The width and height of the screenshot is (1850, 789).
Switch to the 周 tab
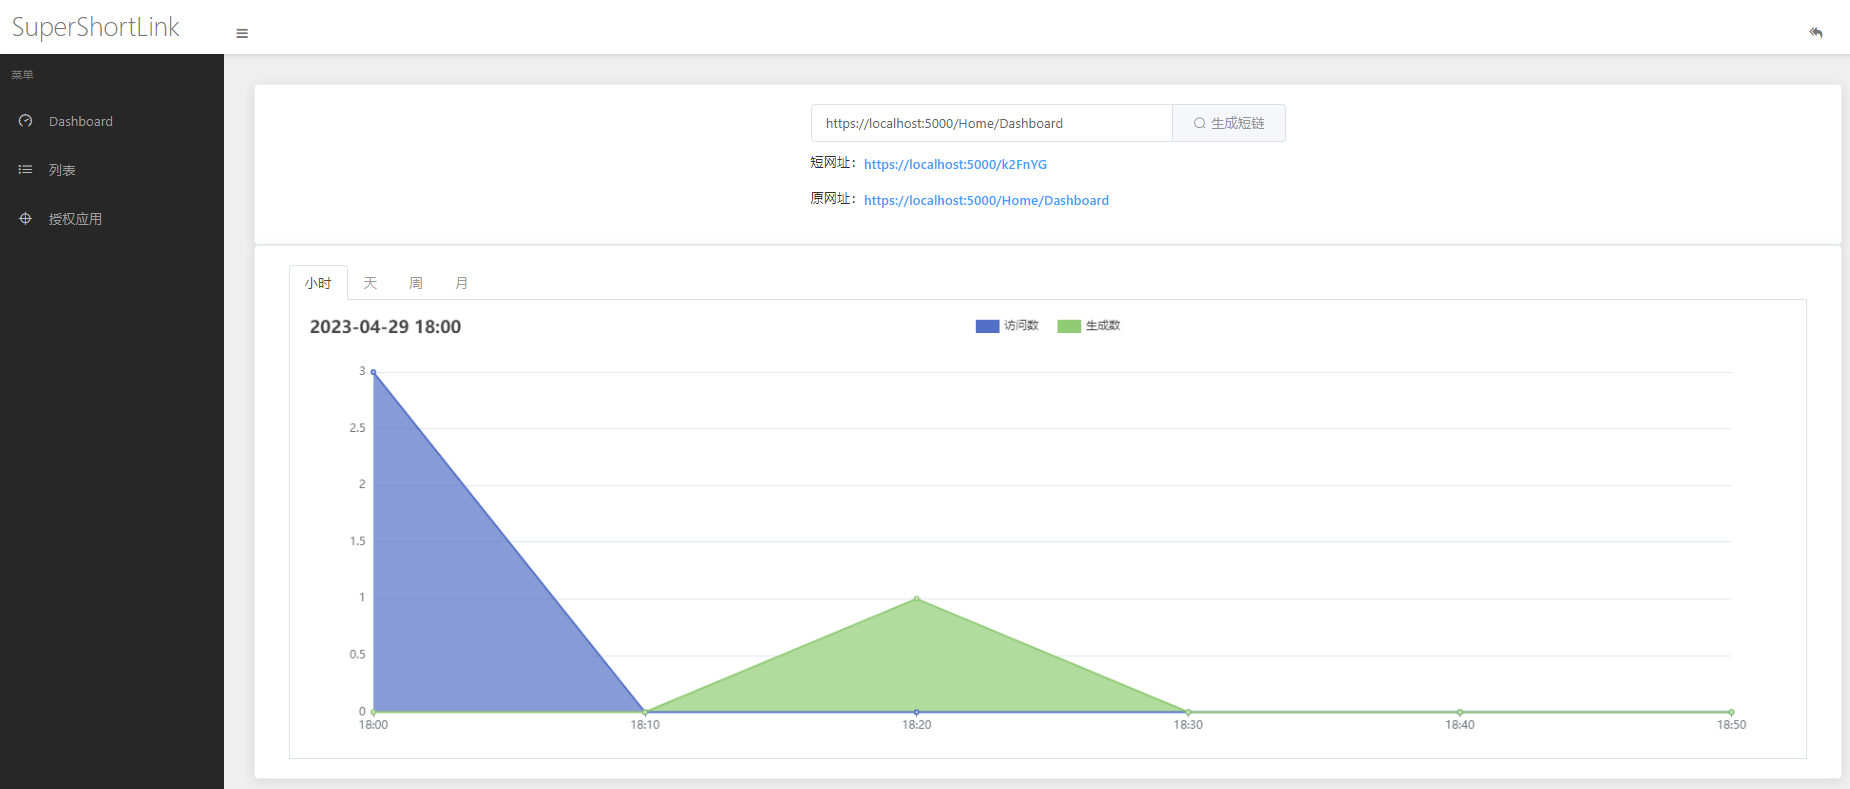point(416,283)
